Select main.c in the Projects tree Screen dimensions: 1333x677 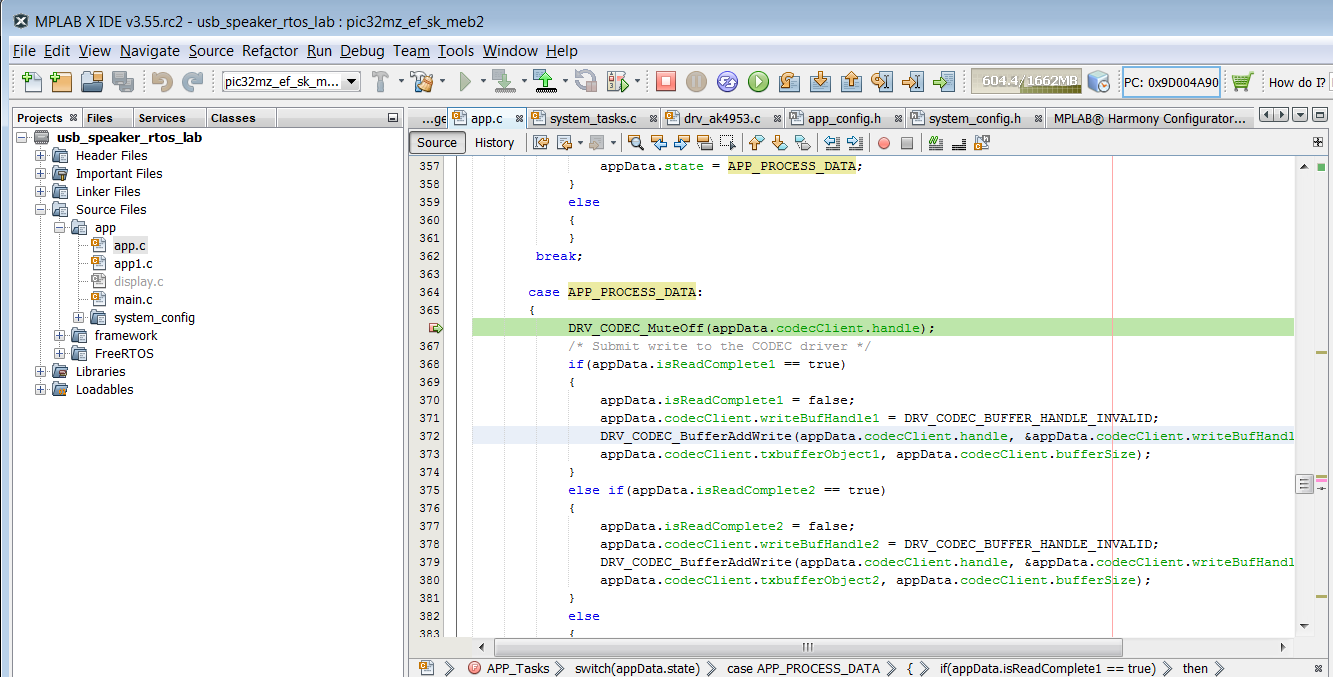133,300
